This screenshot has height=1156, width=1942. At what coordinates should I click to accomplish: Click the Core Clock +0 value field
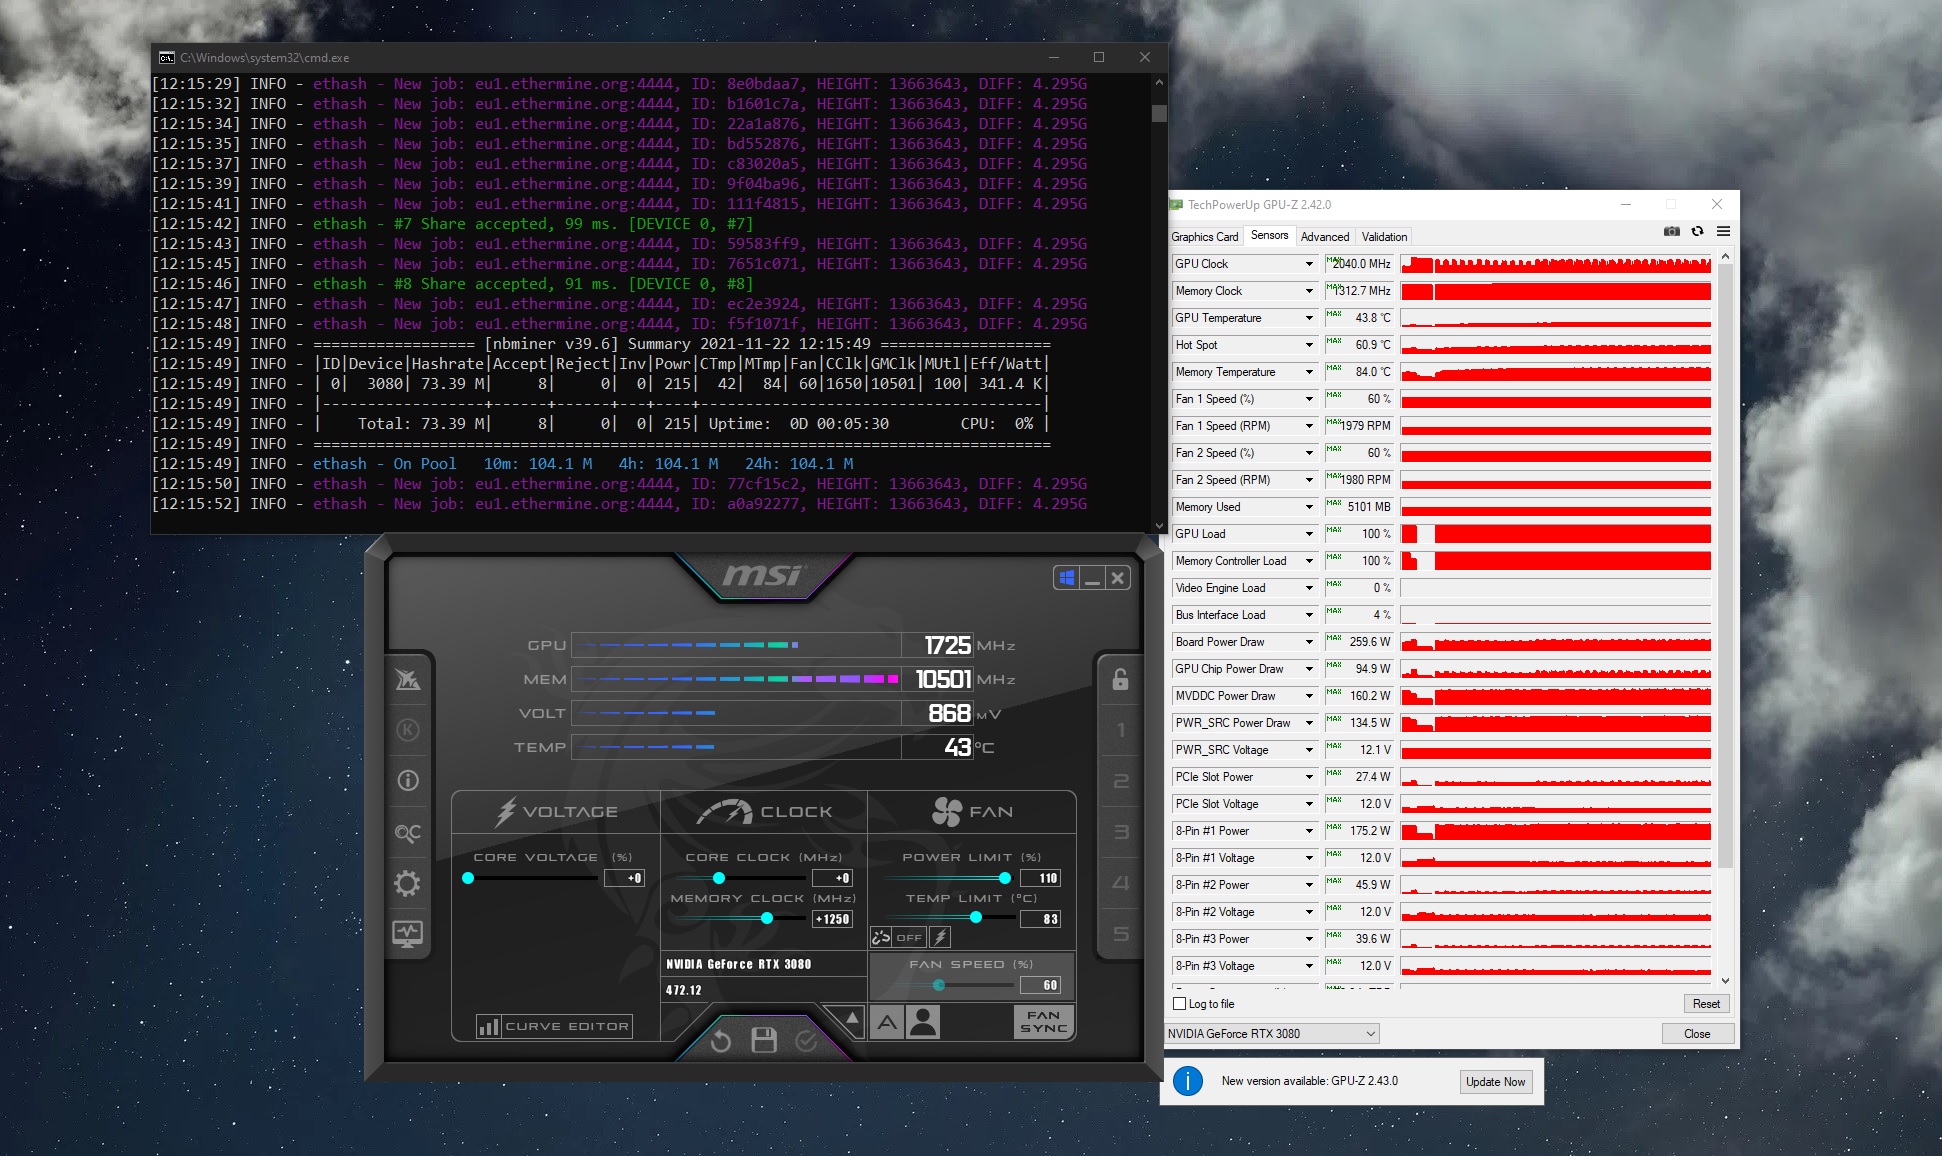(832, 878)
